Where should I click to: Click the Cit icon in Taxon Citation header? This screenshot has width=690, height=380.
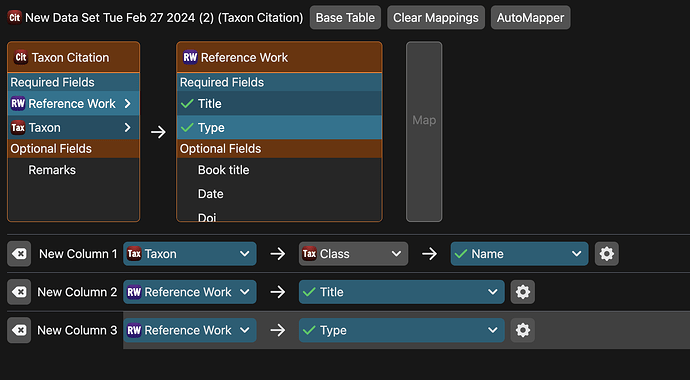21,57
